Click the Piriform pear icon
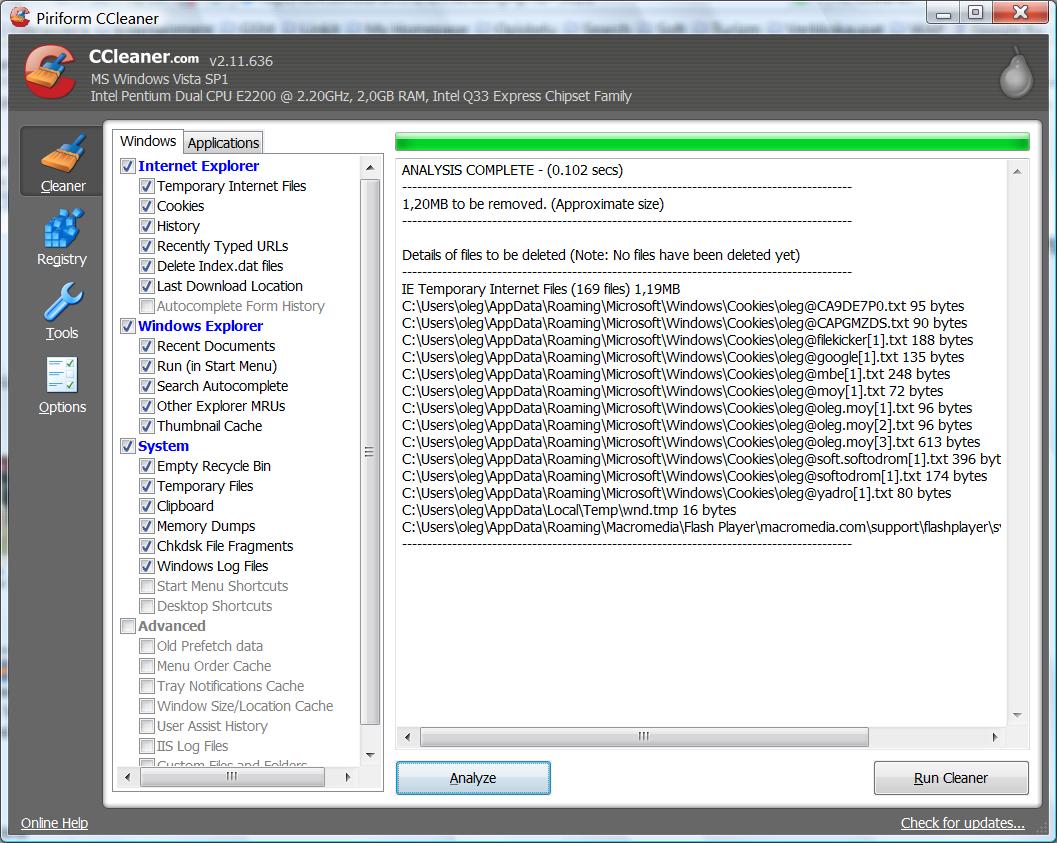 pyautogui.click(x=1017, y=72)
